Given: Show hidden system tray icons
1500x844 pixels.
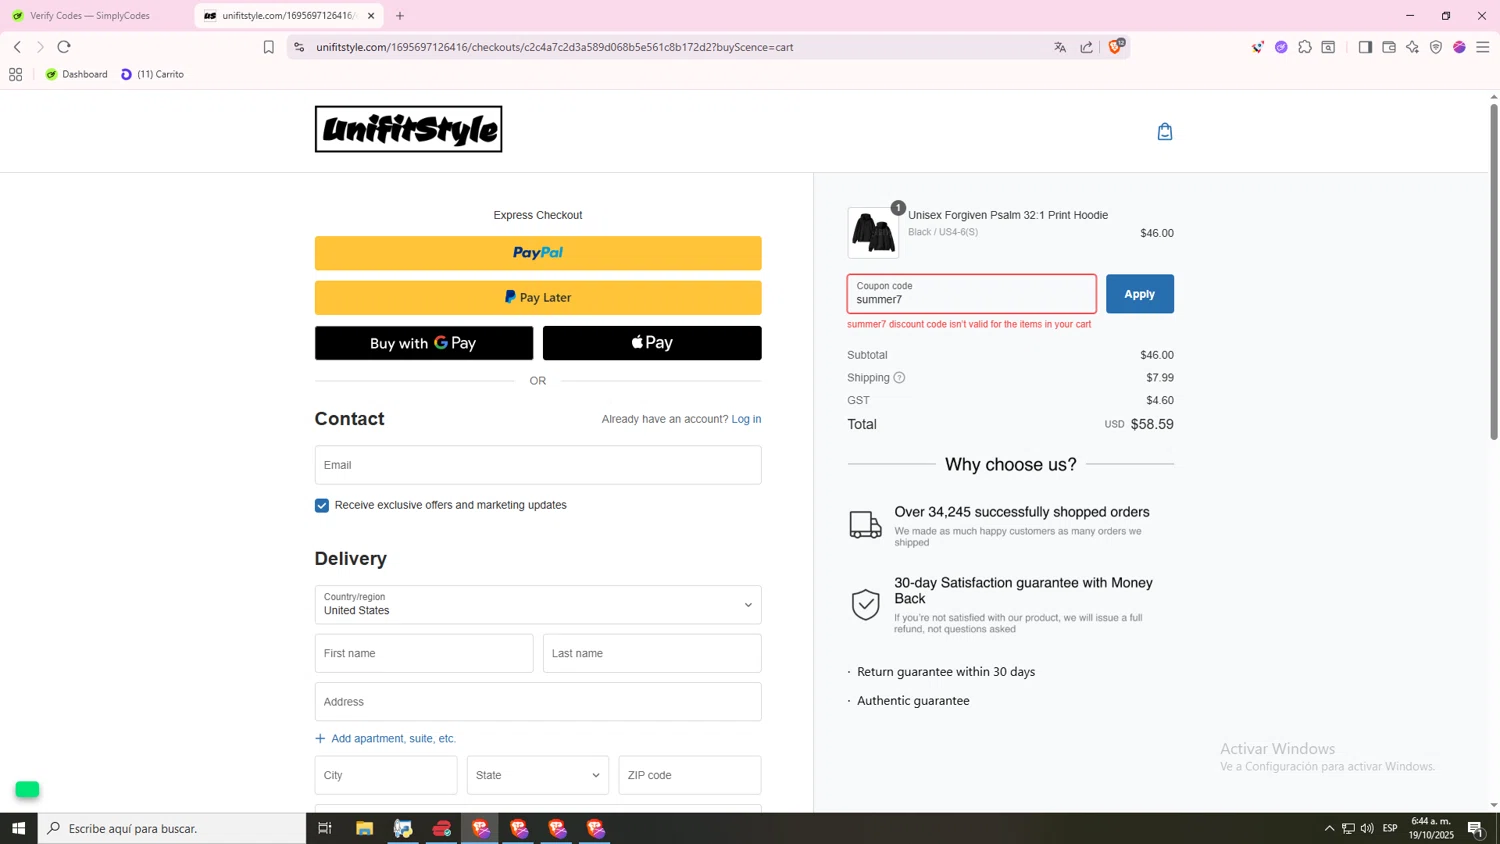Looking at the screenshot, I should coord(1329,828).
